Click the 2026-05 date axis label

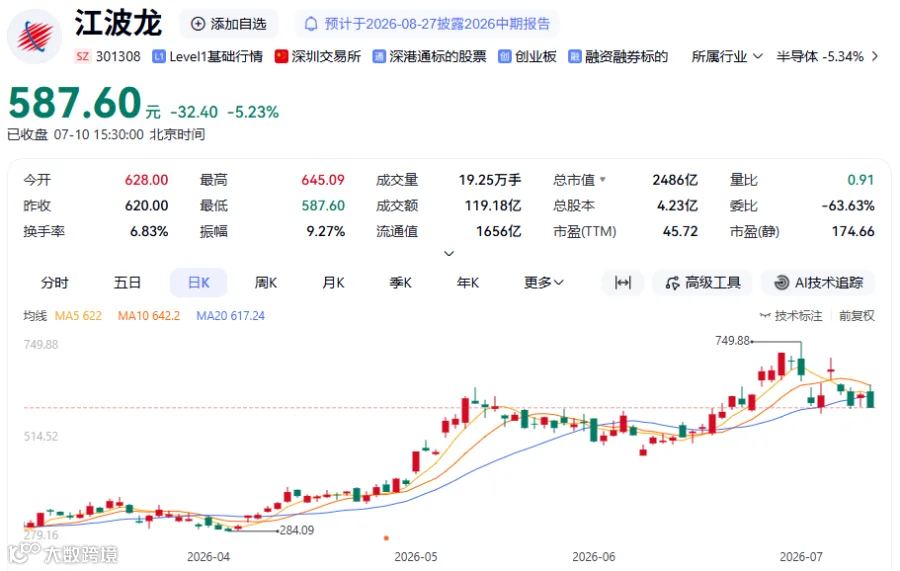coord(416,557)
